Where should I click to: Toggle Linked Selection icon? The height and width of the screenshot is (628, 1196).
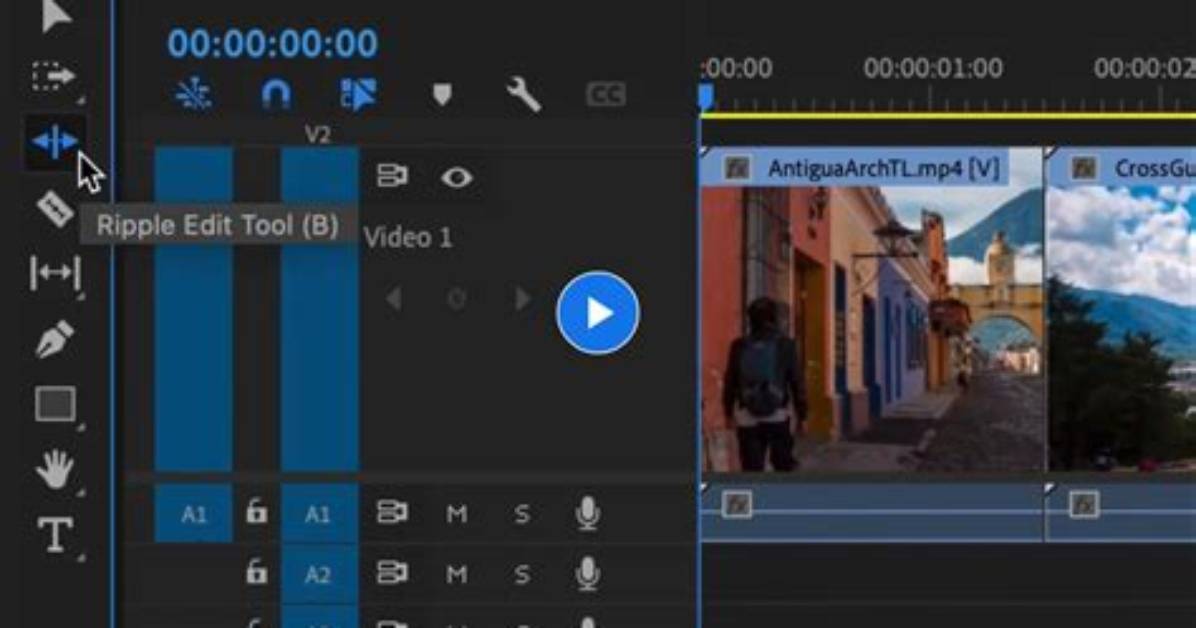click(x=358, y=95)
